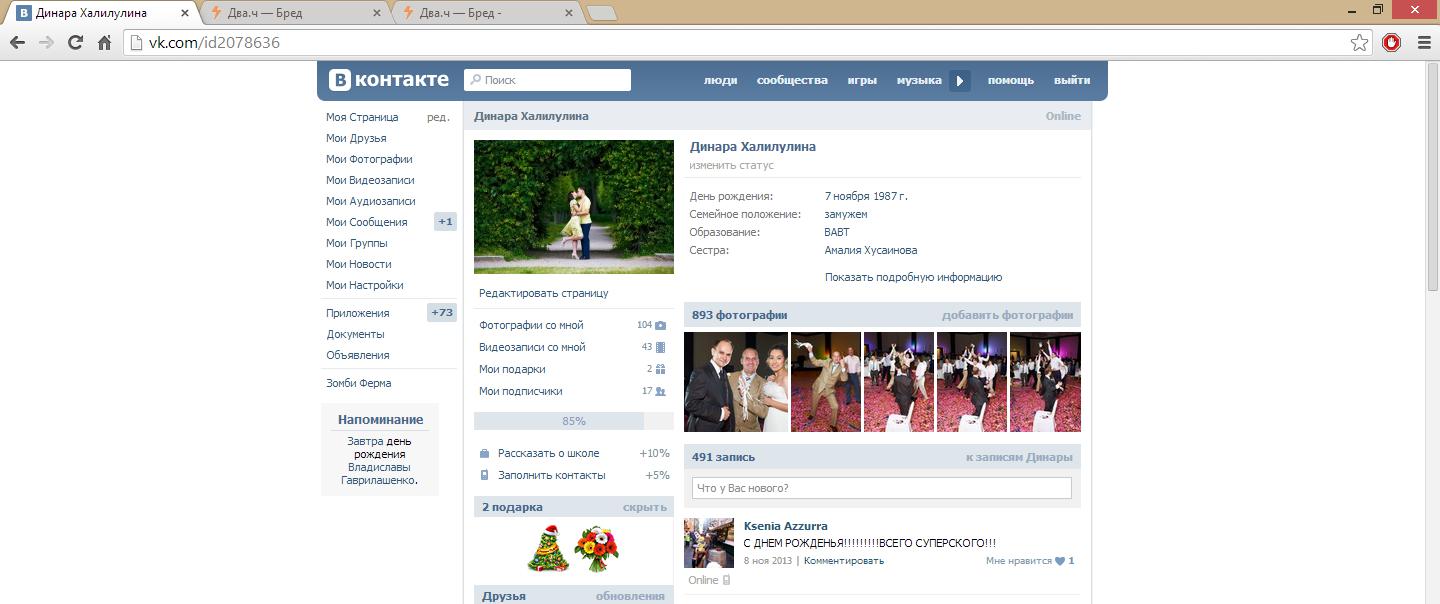The width and height of the screenshot is (1440, 604).
Task: Open Мои Сообщения in left sidebar
Action: click(366, 222)
